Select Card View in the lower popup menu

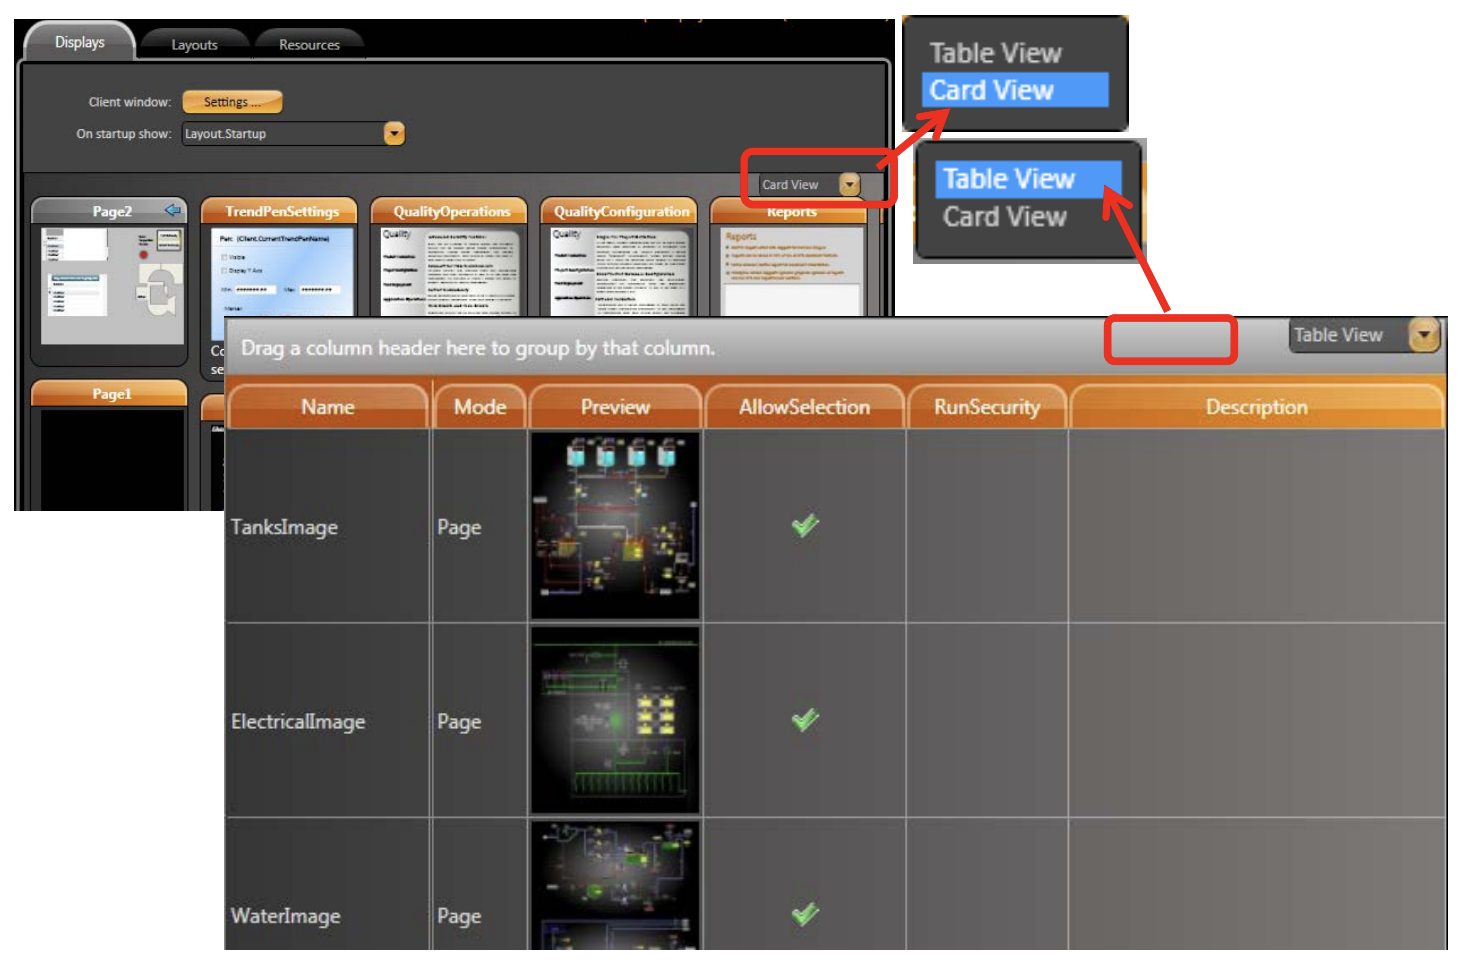[1005, 216]
